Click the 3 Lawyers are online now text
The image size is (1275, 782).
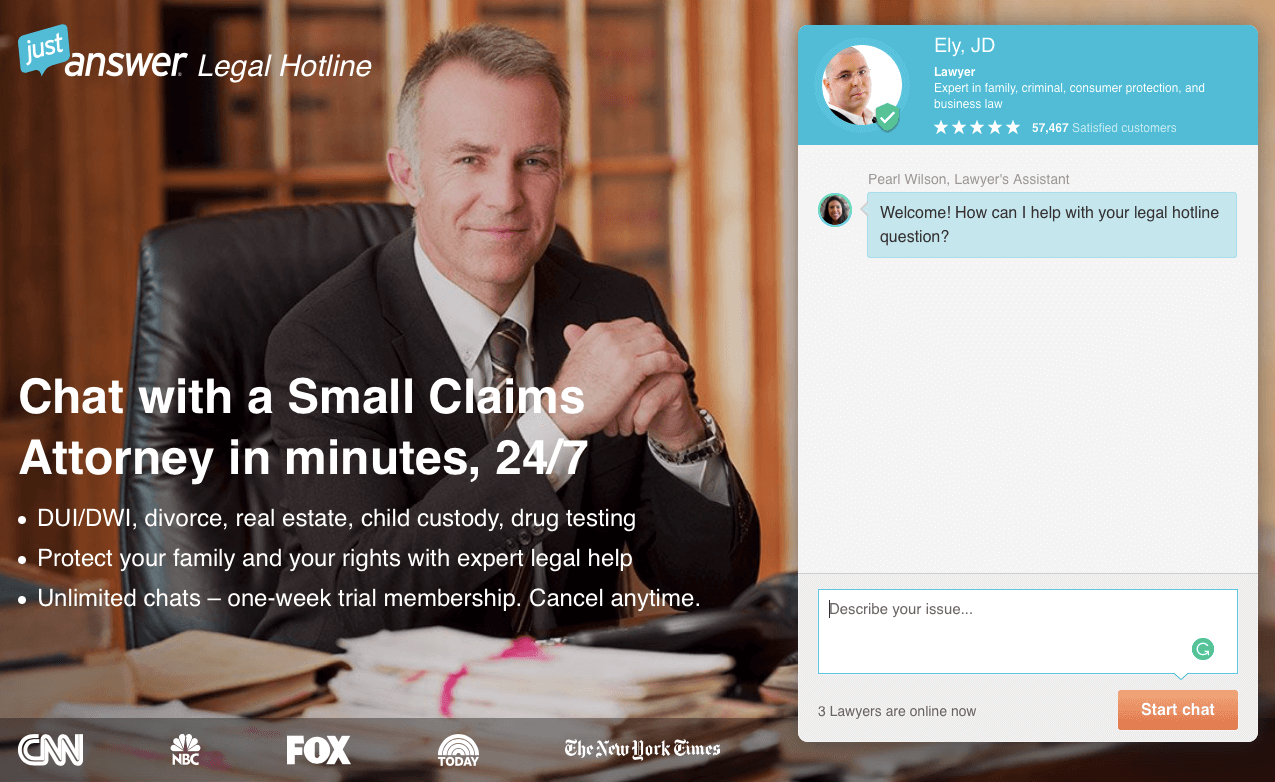[897, 711]
